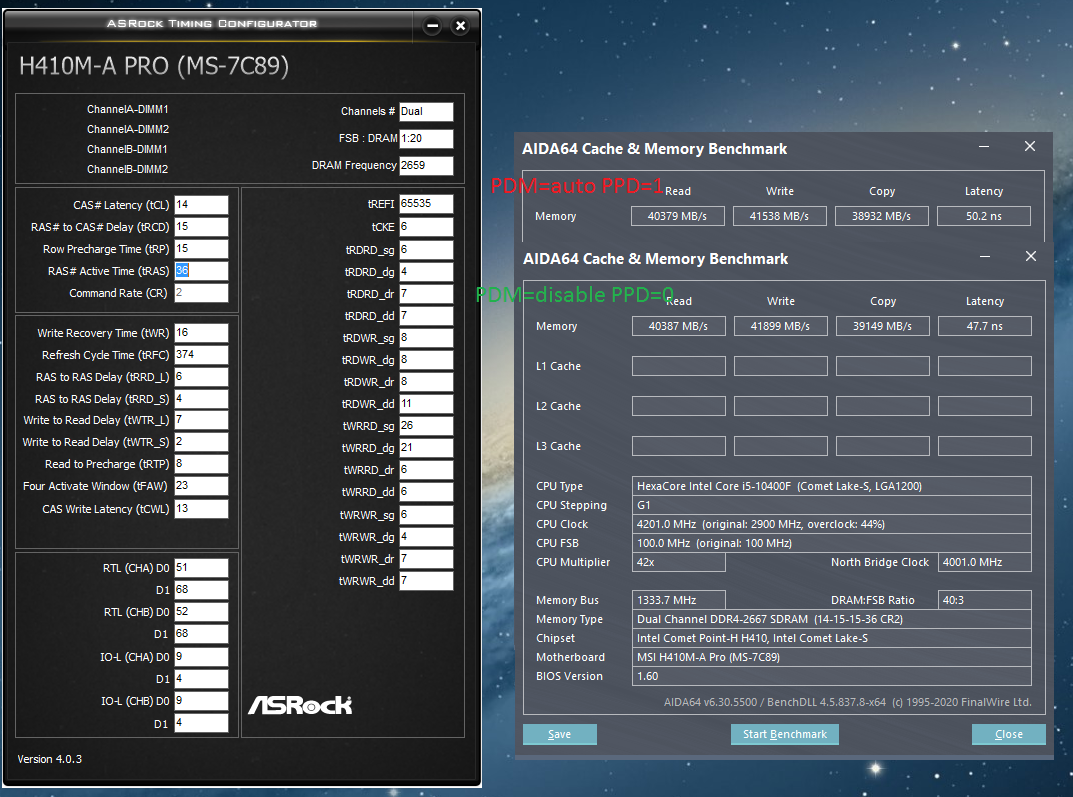Screen dimensions: 1073x797
Task: Click the Save button in AIDA64
Action: pyautogui.click(x=560, y=734)
